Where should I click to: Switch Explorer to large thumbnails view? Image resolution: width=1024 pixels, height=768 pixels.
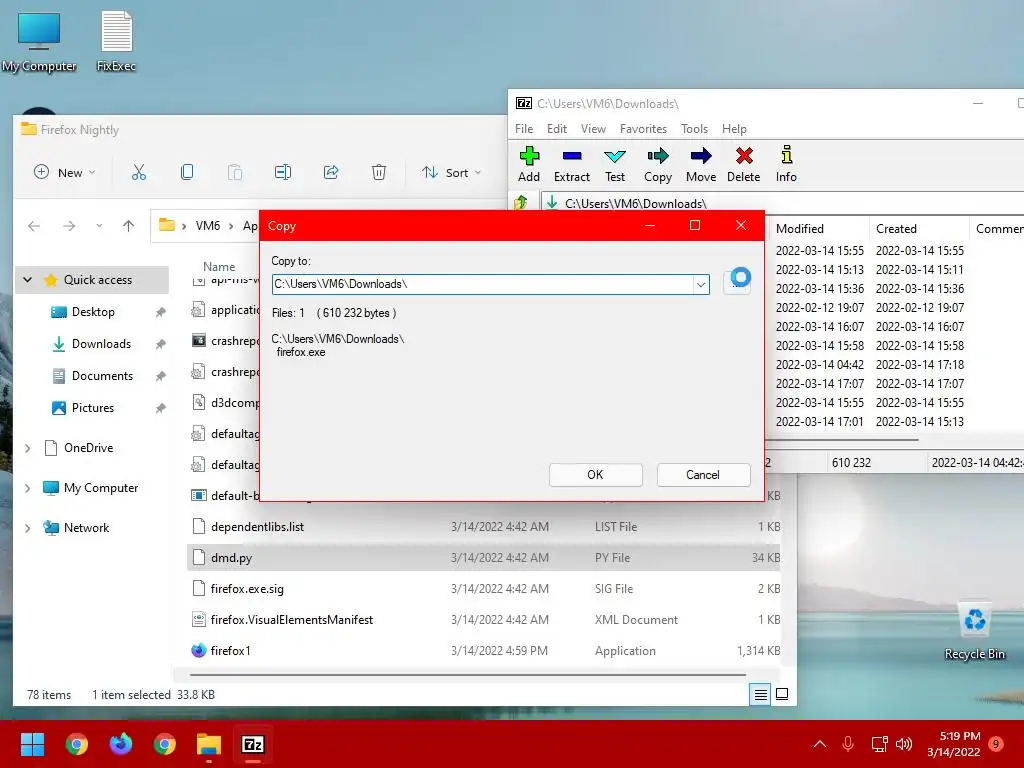pyautogui.click(x=782, y=695)
